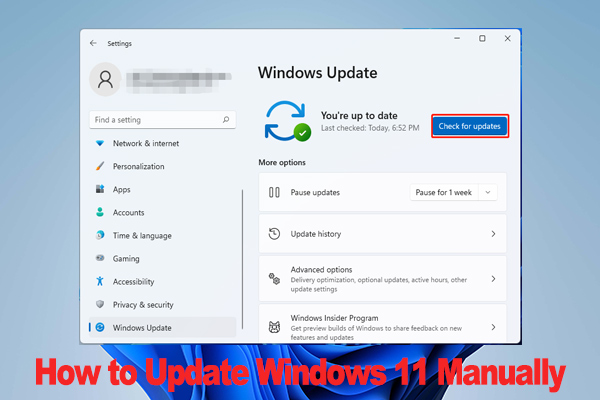Viewport: 600px width, 400px height.
Task: Maximize the Settings window
Action: click(482, 38)
